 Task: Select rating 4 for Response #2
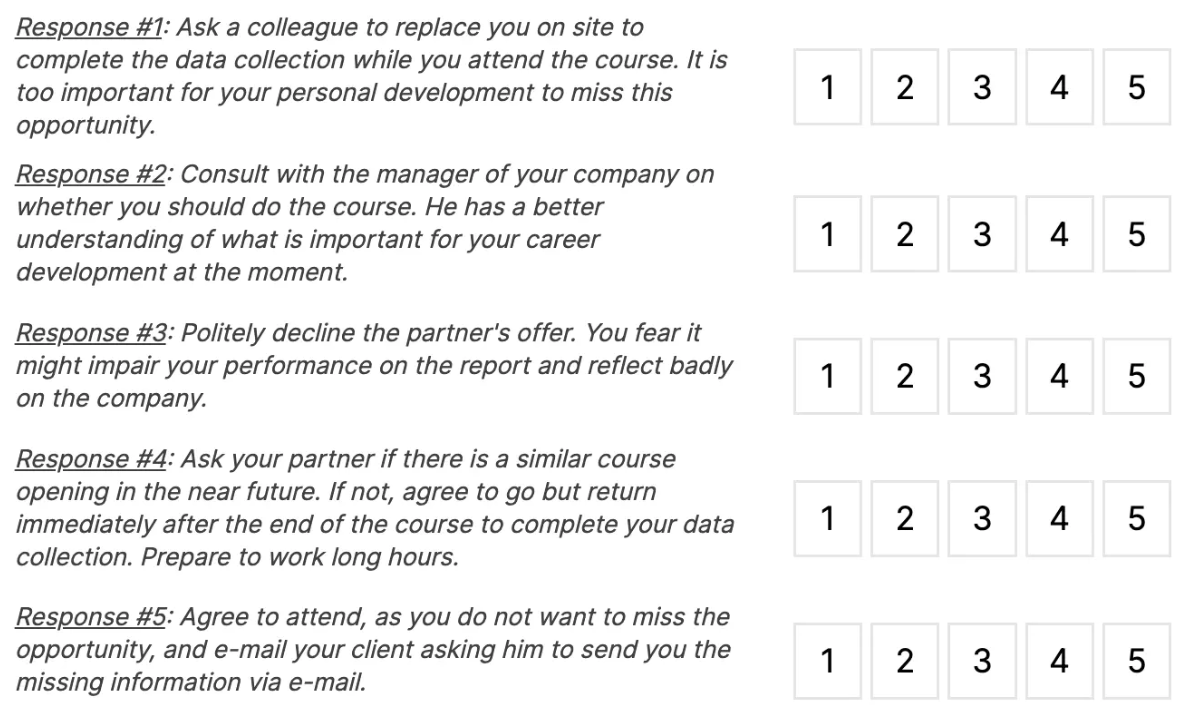(x=1059, y=235)
